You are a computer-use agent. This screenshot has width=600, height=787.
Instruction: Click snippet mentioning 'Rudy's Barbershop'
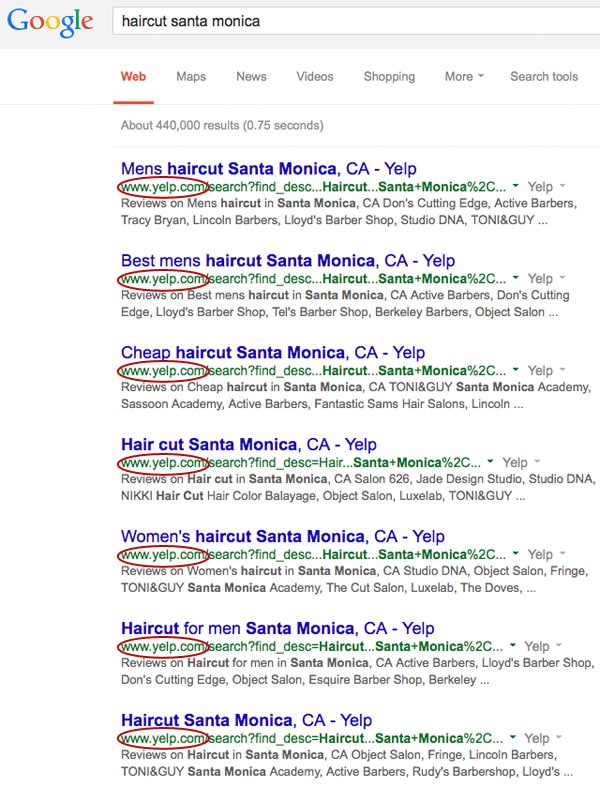(347, 762)
